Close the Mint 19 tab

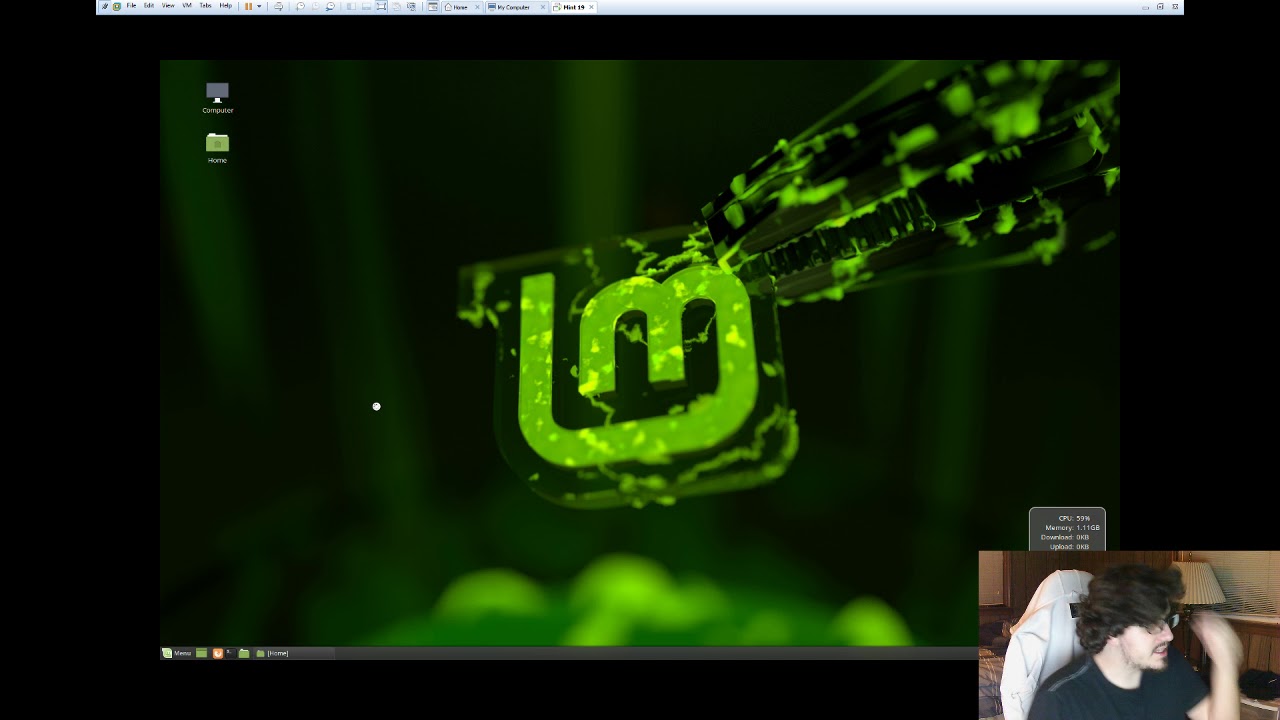591,7
